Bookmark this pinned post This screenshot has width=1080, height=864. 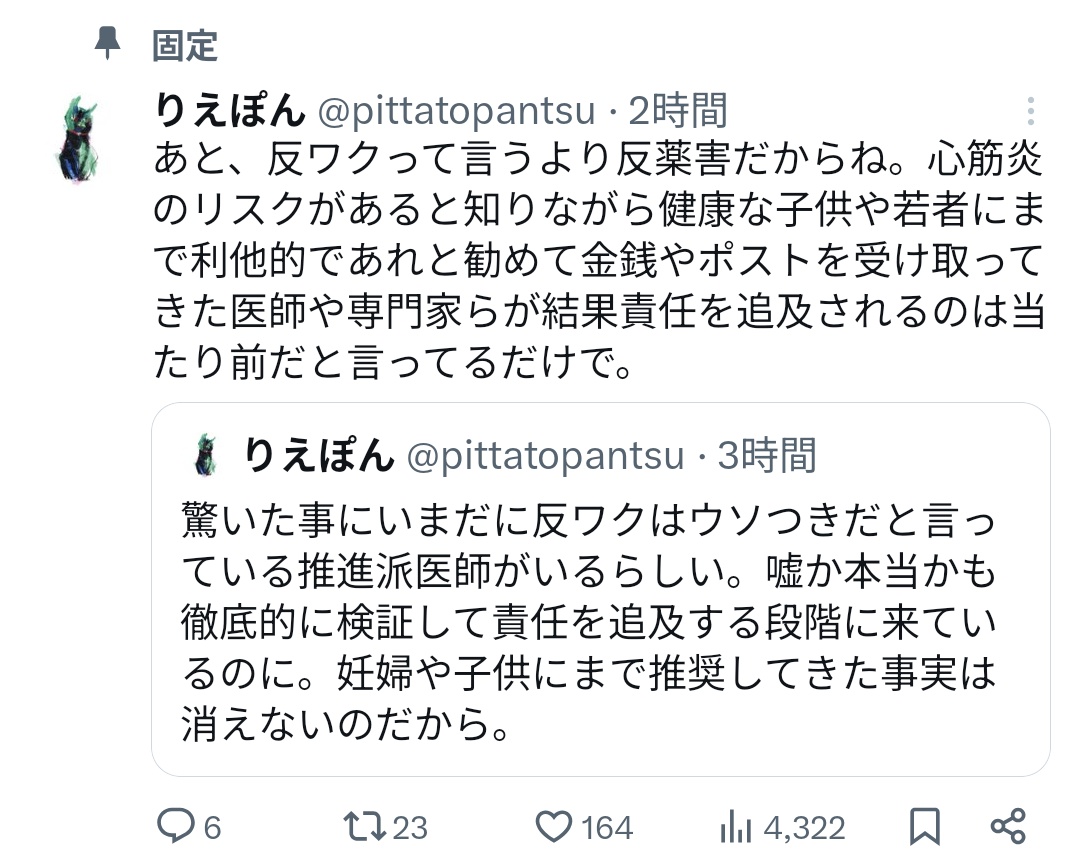pyautogui.click(x=925, y=827)
